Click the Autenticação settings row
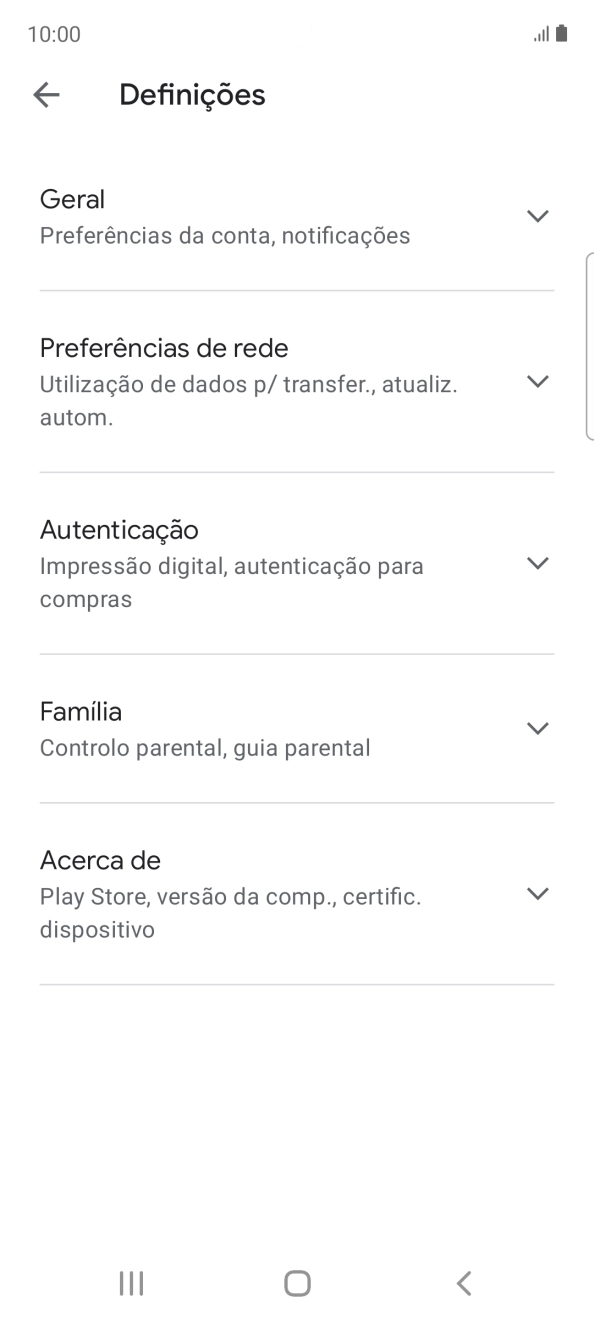 click(x=248, y=563)
